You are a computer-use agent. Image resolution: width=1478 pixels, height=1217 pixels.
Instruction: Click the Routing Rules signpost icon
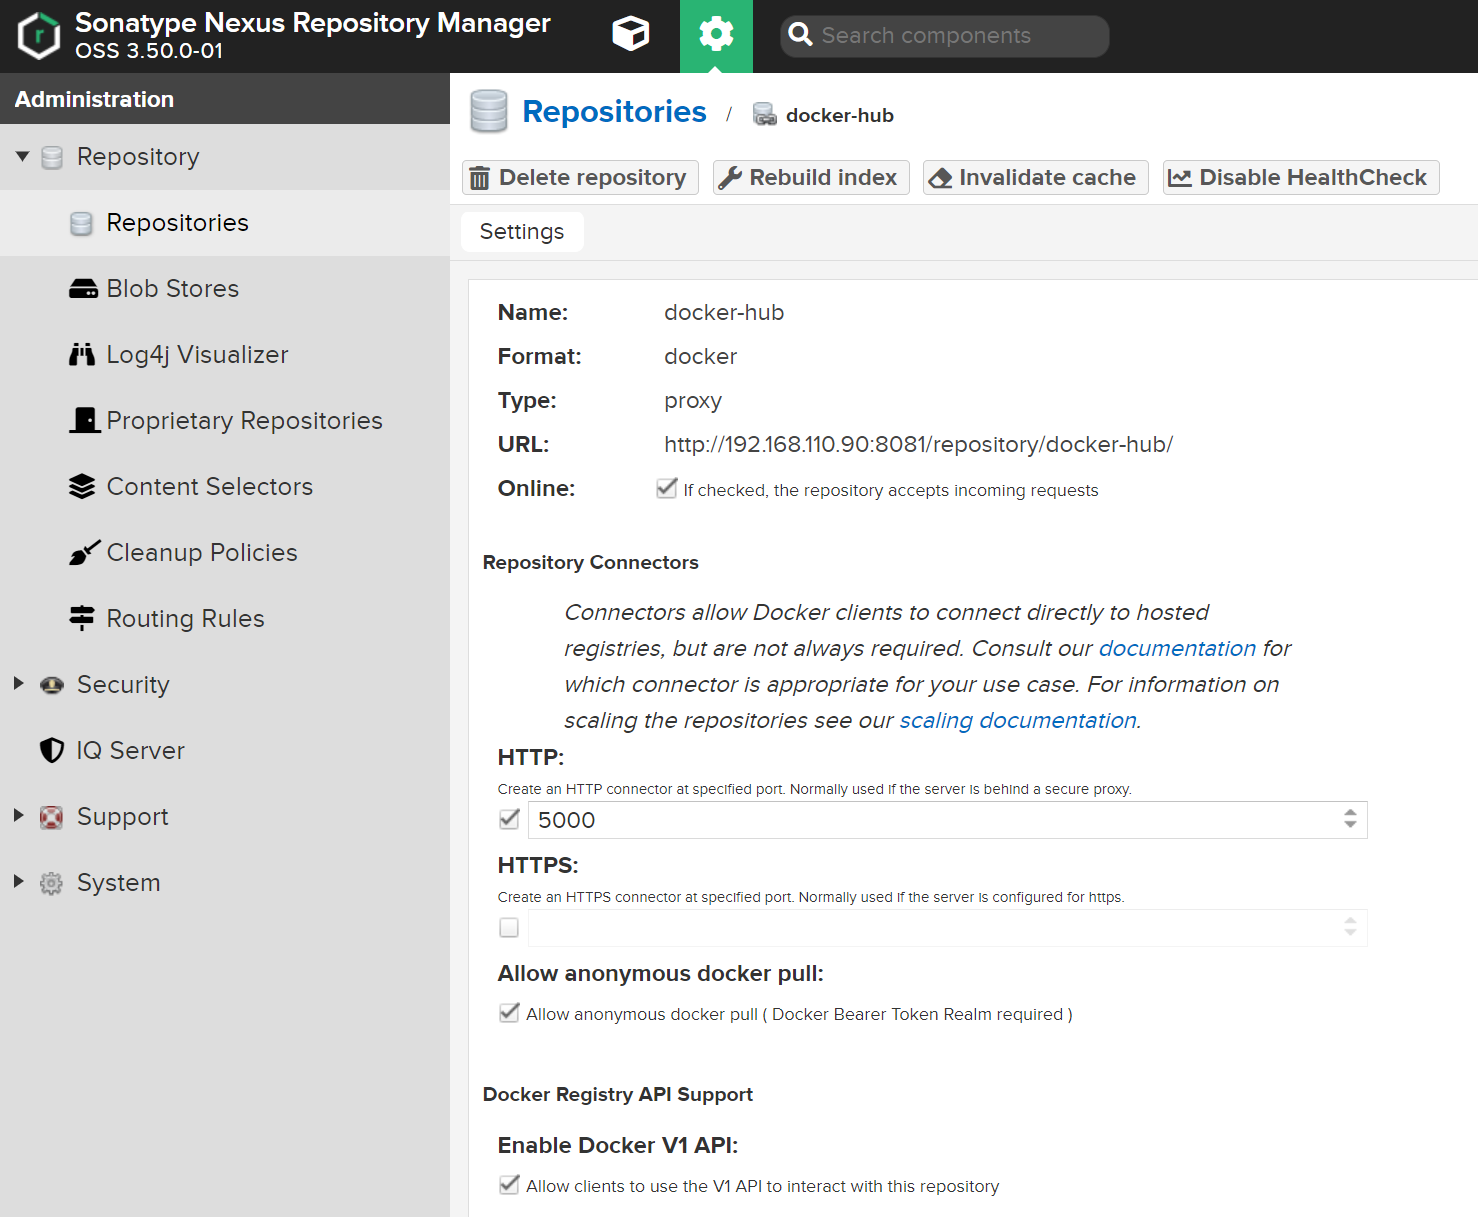[82, 618]
